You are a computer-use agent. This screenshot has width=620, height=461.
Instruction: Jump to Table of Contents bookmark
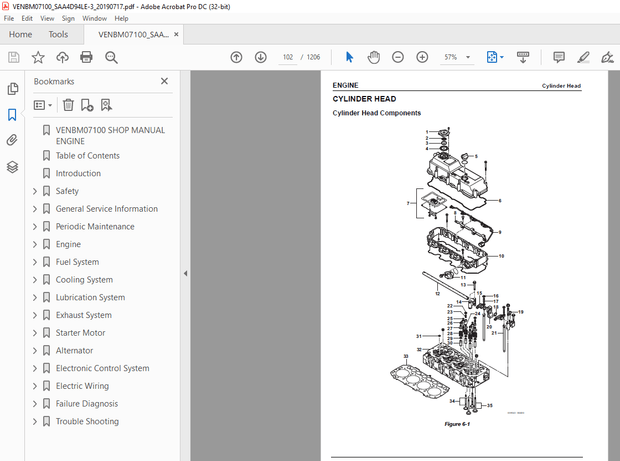click(87, 156)
